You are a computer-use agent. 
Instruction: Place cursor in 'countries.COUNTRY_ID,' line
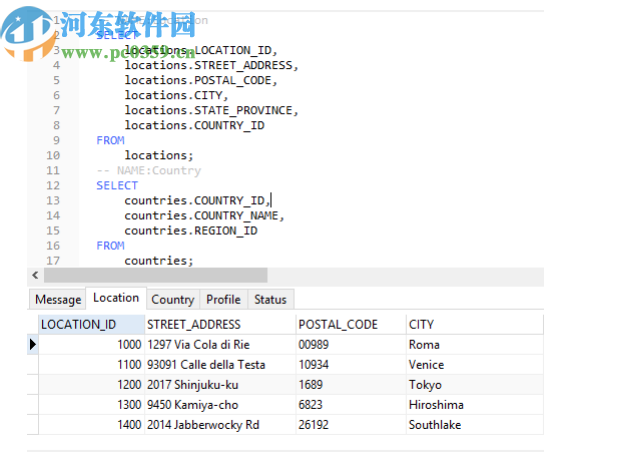[x=197, y=200]
